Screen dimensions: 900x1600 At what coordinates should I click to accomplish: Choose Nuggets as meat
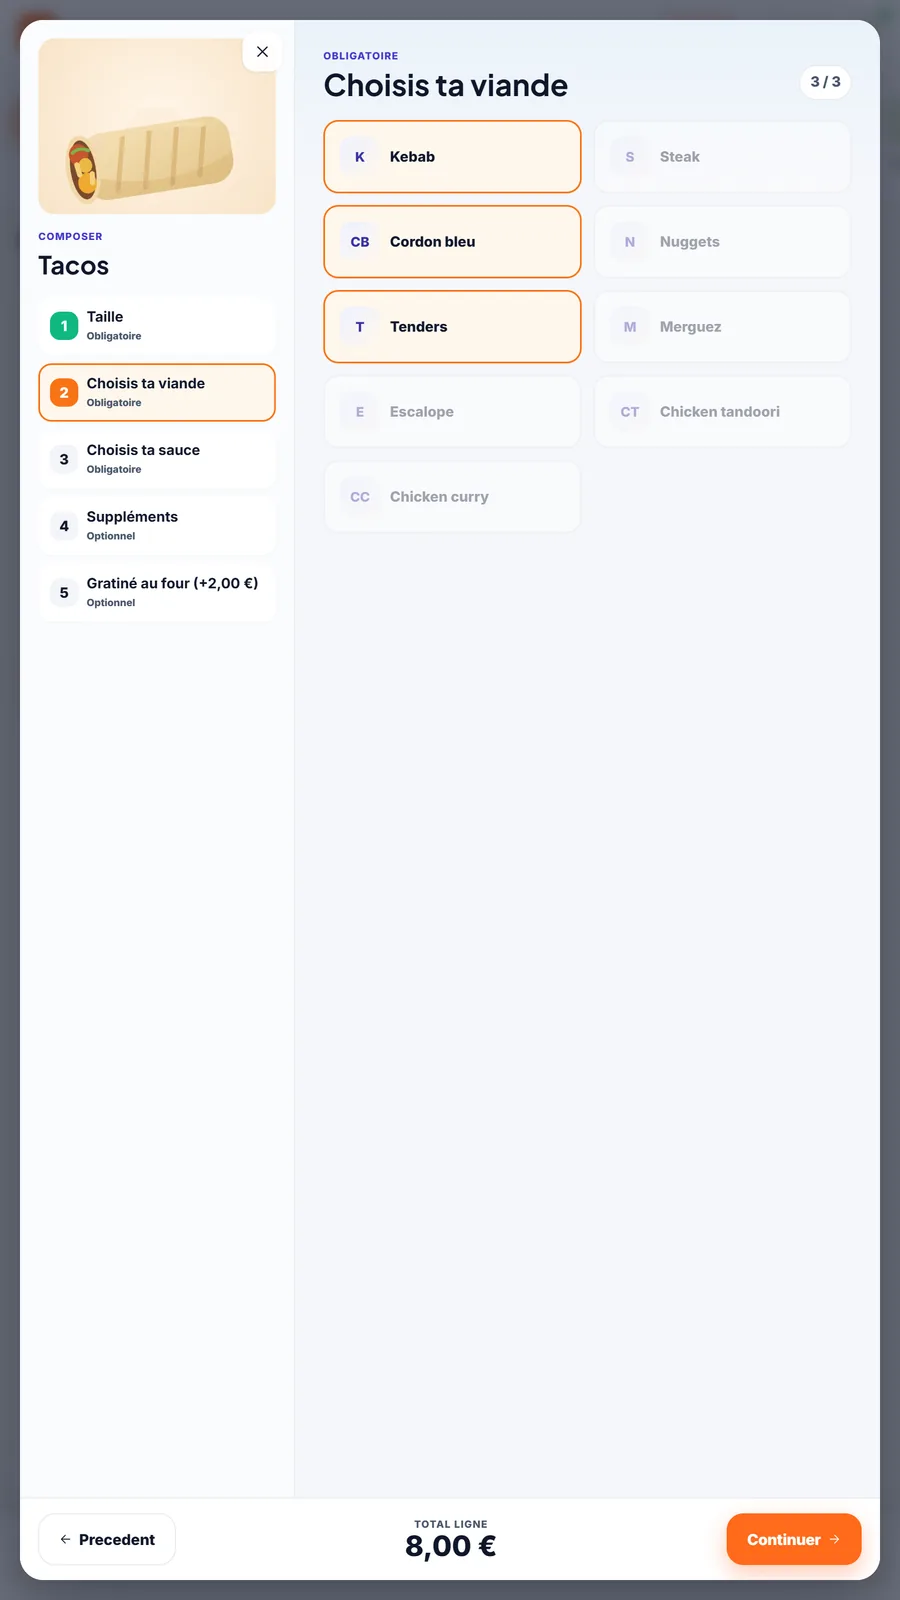tap(722, 242)
